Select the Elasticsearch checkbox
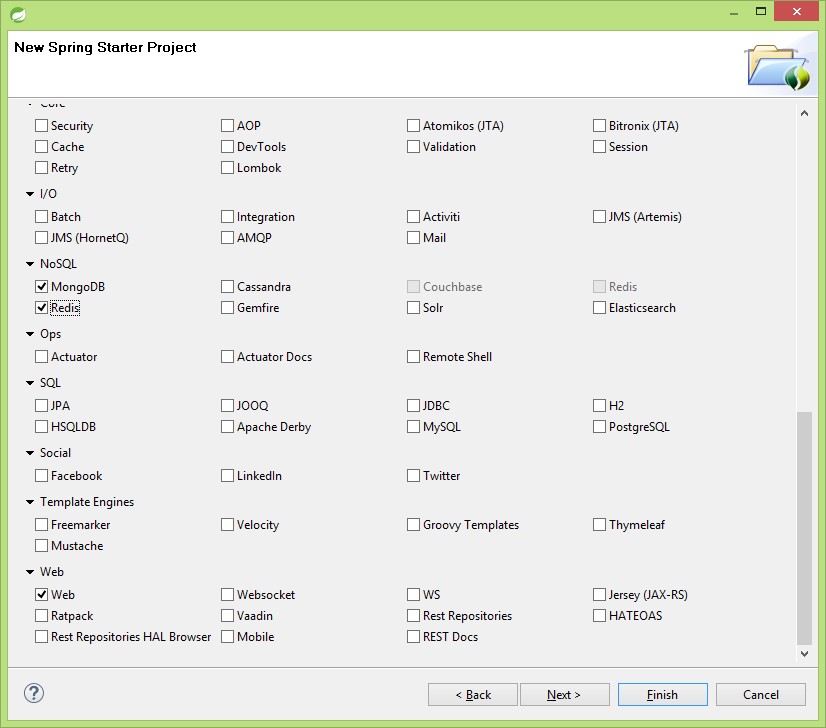Image resolution: width=826 pixels, height=728 pixels. 599,308
